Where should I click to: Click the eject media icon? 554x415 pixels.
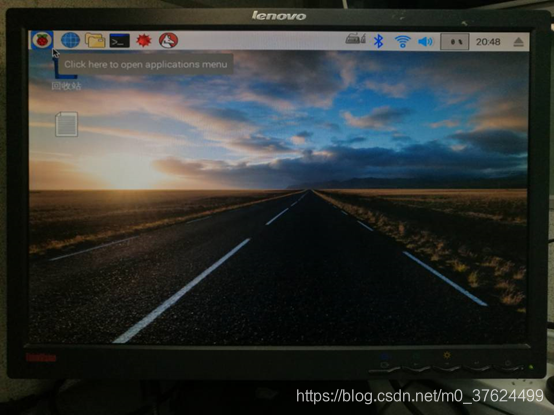click(x=518, y=42)
